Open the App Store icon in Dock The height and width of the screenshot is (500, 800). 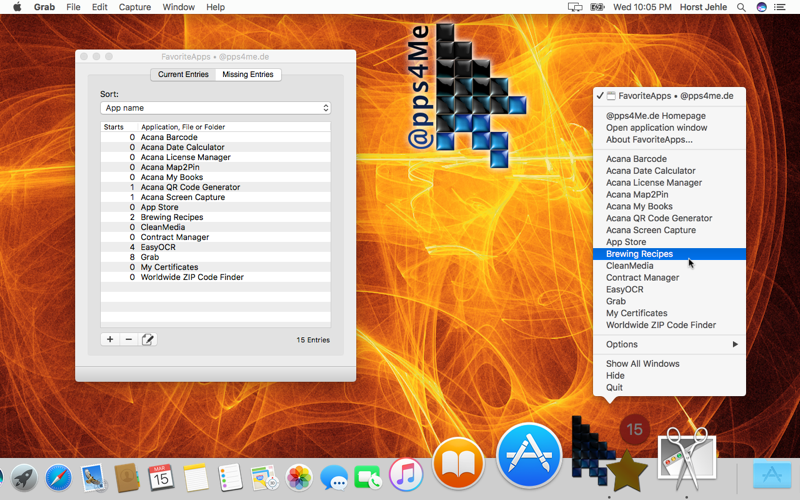click(529, 455)
